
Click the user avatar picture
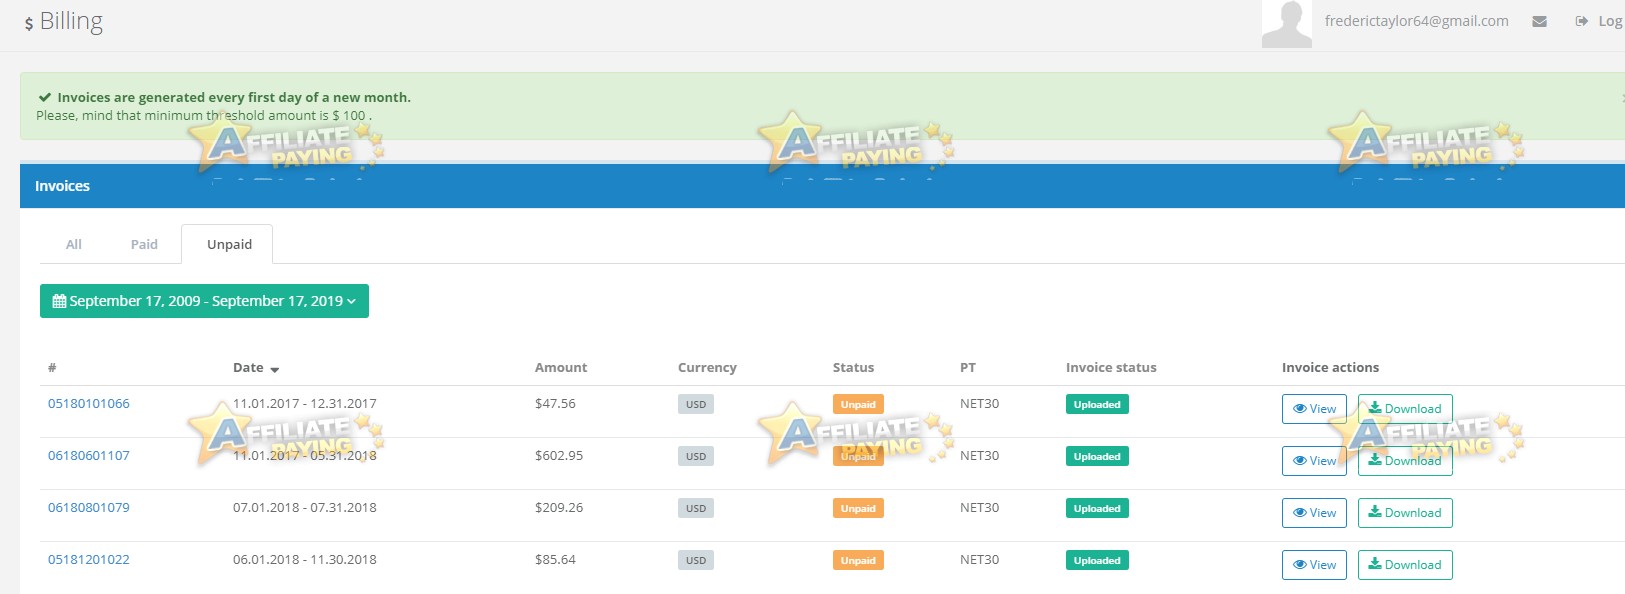click(1287, 24)
